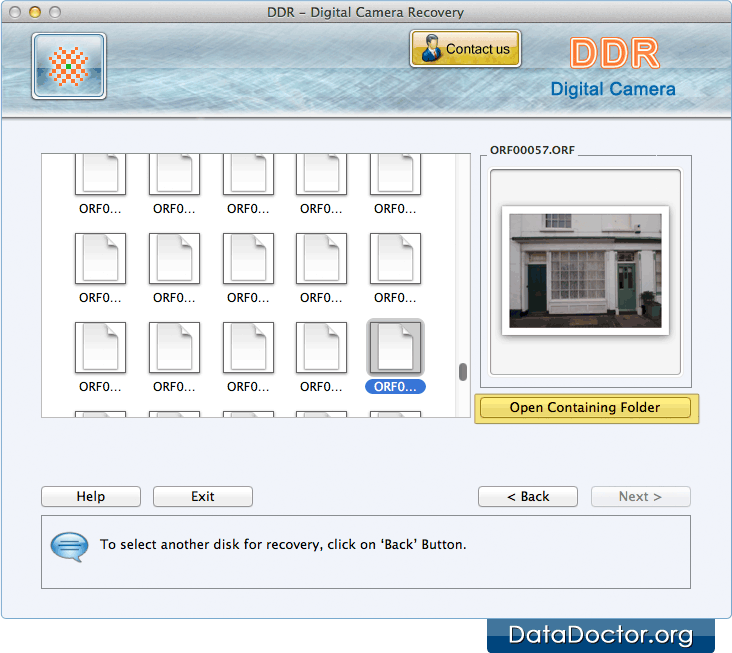Click the highlighted blue ORF0... file label
This screenshot has width=732, height=653.
click(x=395, y=386)
